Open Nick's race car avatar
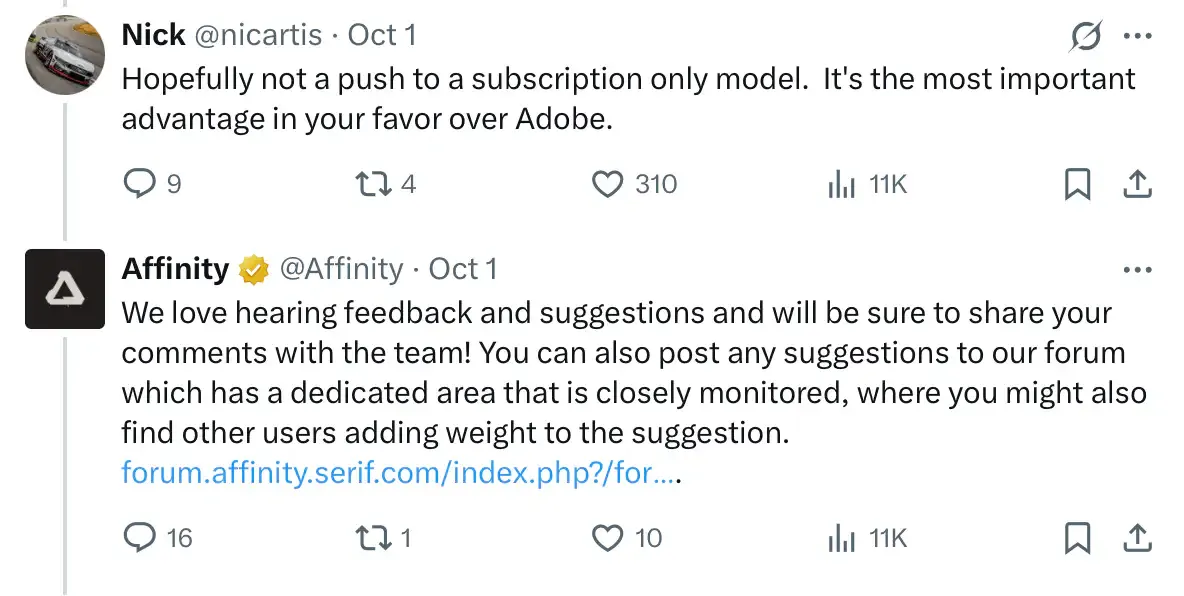 pos(64,55)
